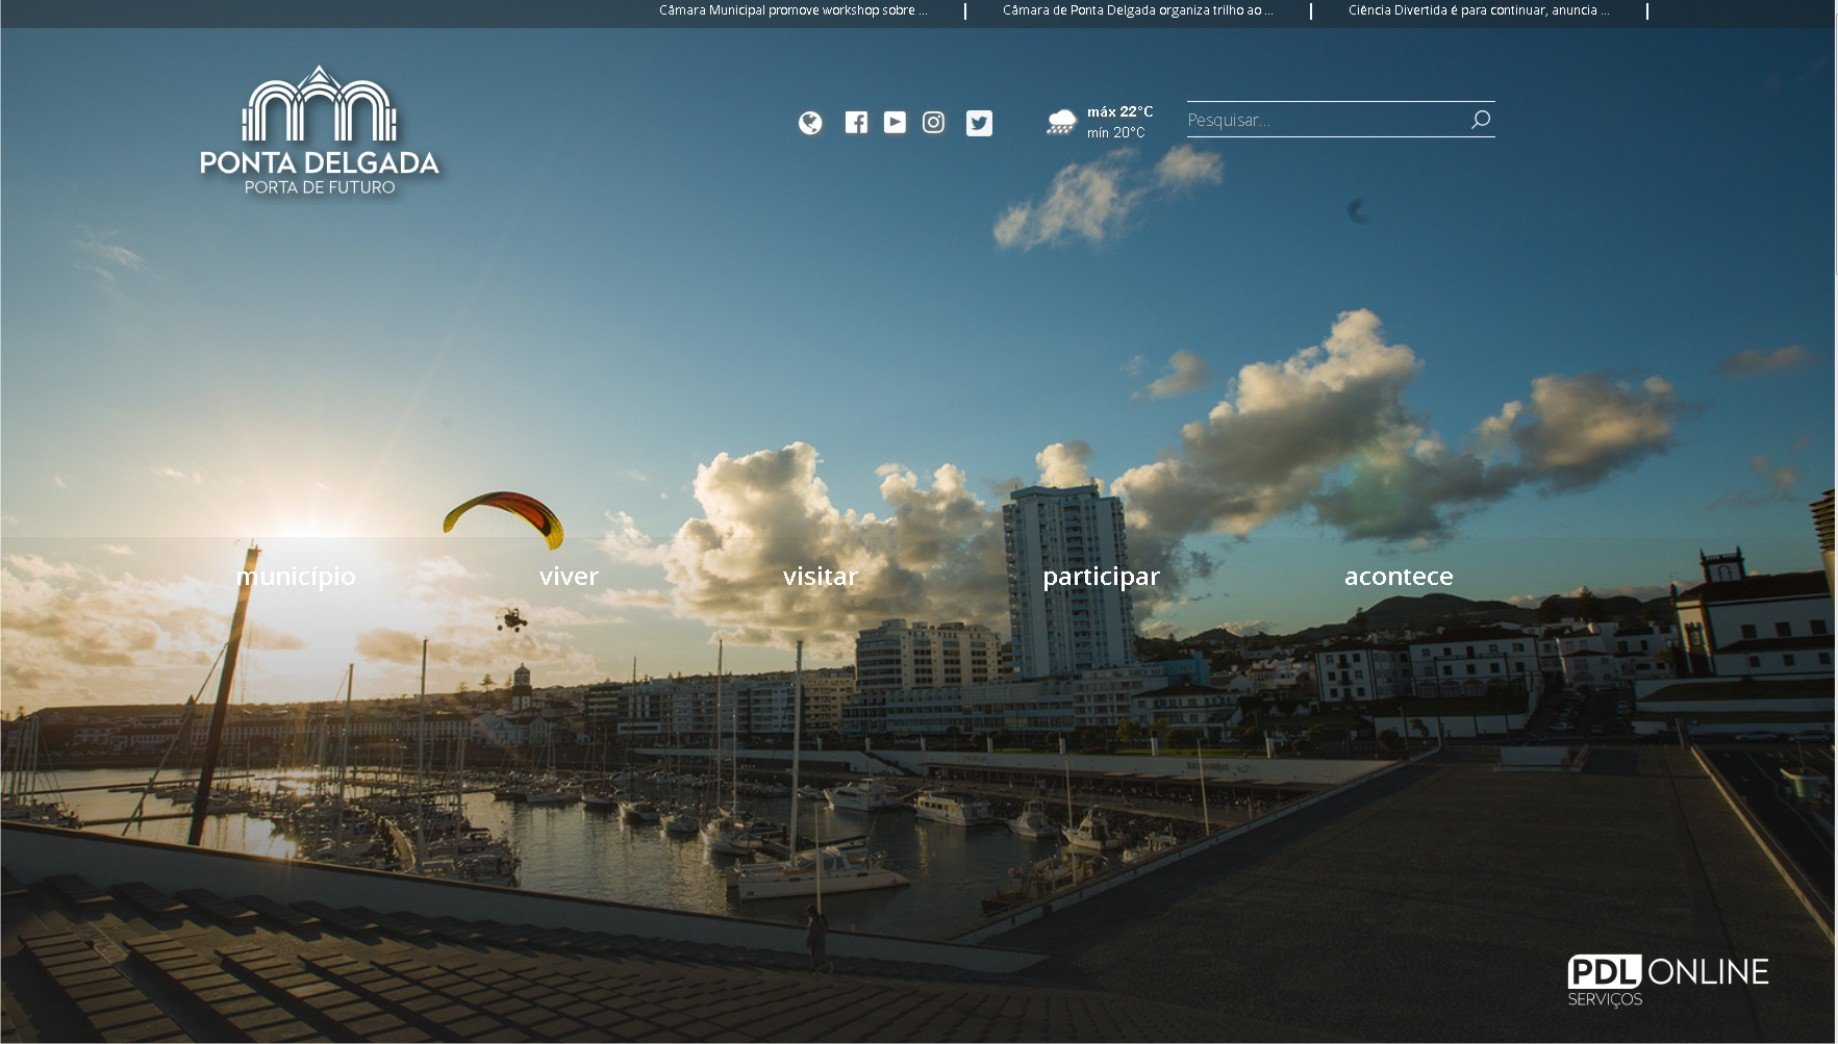Viewport: 1838px width, 1044px height.
Task: Open the YouTube channel icon
Action: coord(894,122)
